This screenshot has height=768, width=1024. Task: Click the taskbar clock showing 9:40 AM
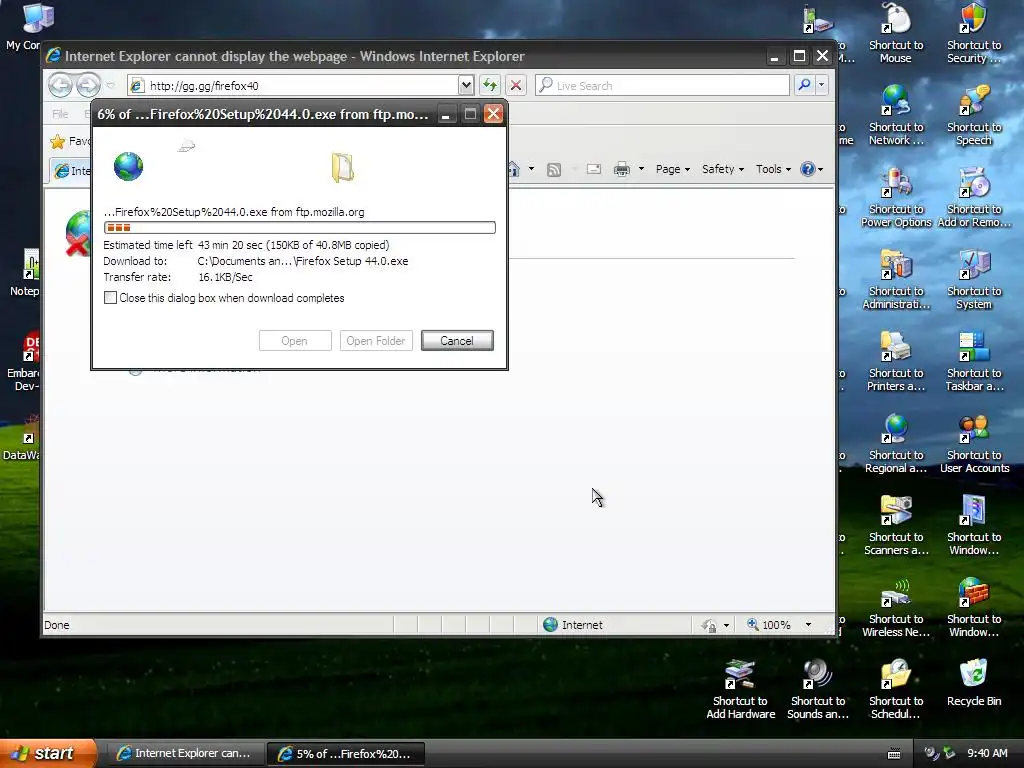pyautogui.click(x=987, y=753)
